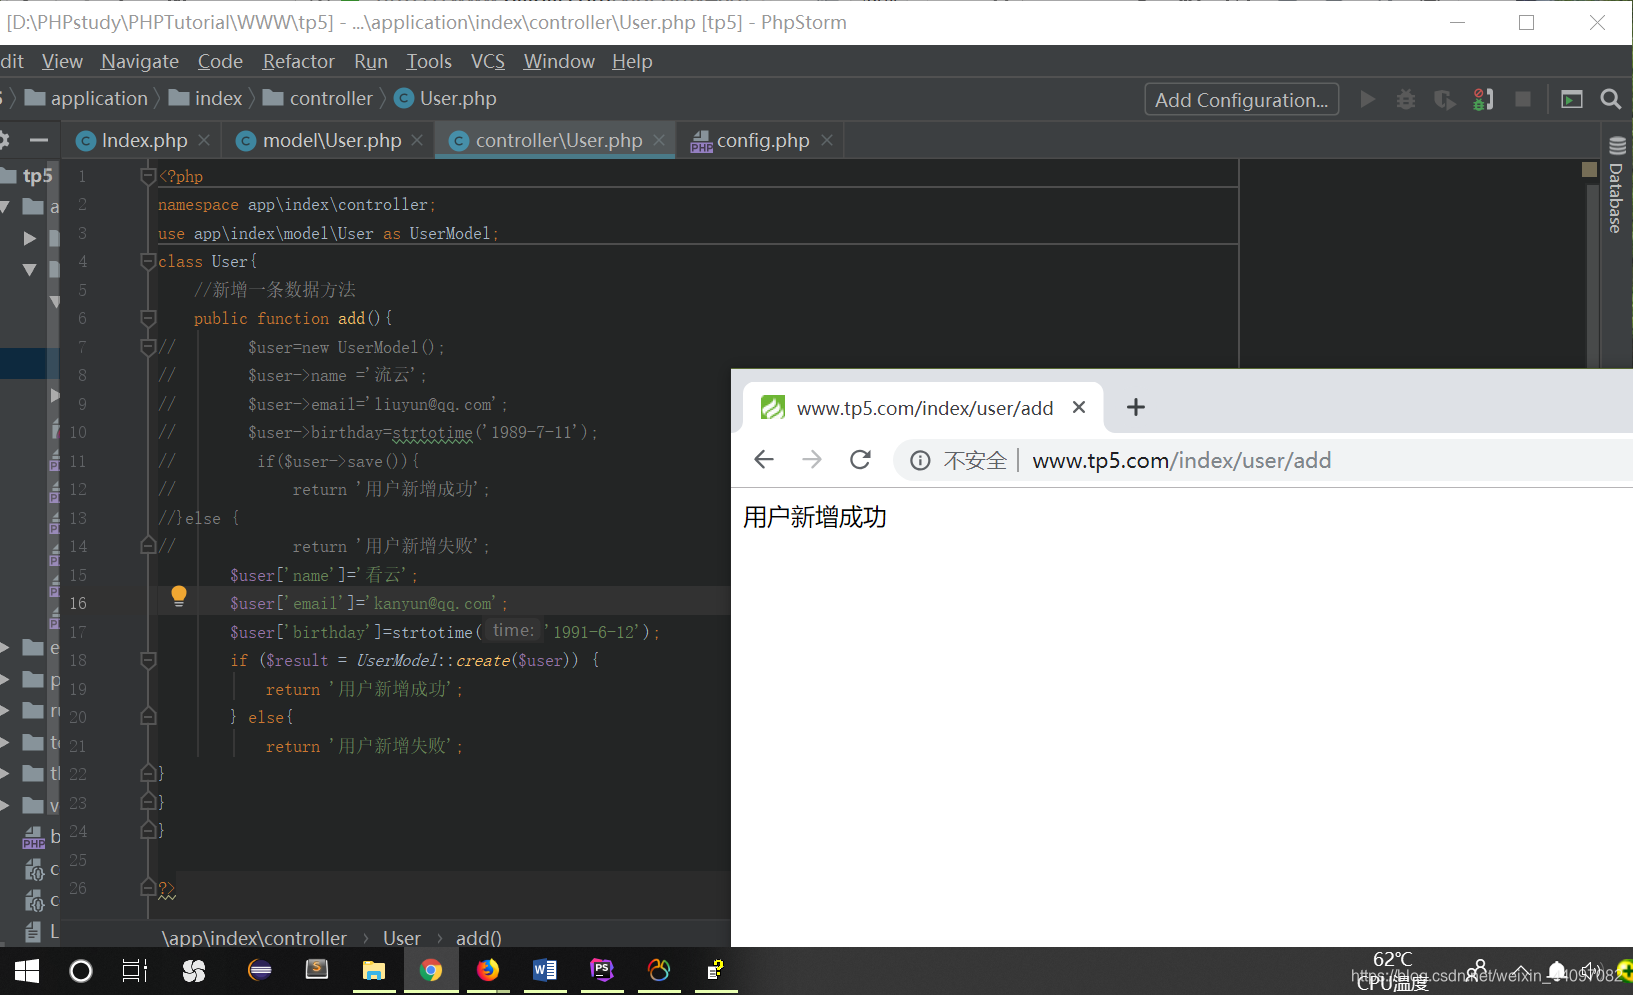The width and height of the screenshot is (1633, 995).
Task: Click the index breadcrumb folder
Action: click(206, 98)
